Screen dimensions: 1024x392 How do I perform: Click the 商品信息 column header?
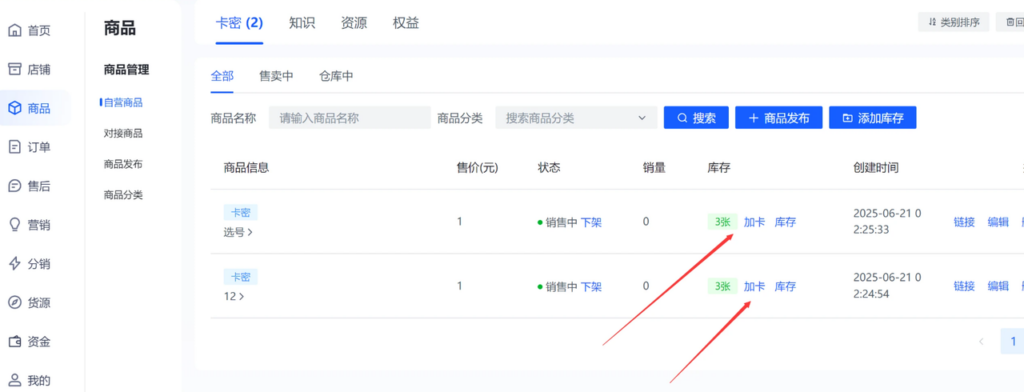[x=246, y=168]
